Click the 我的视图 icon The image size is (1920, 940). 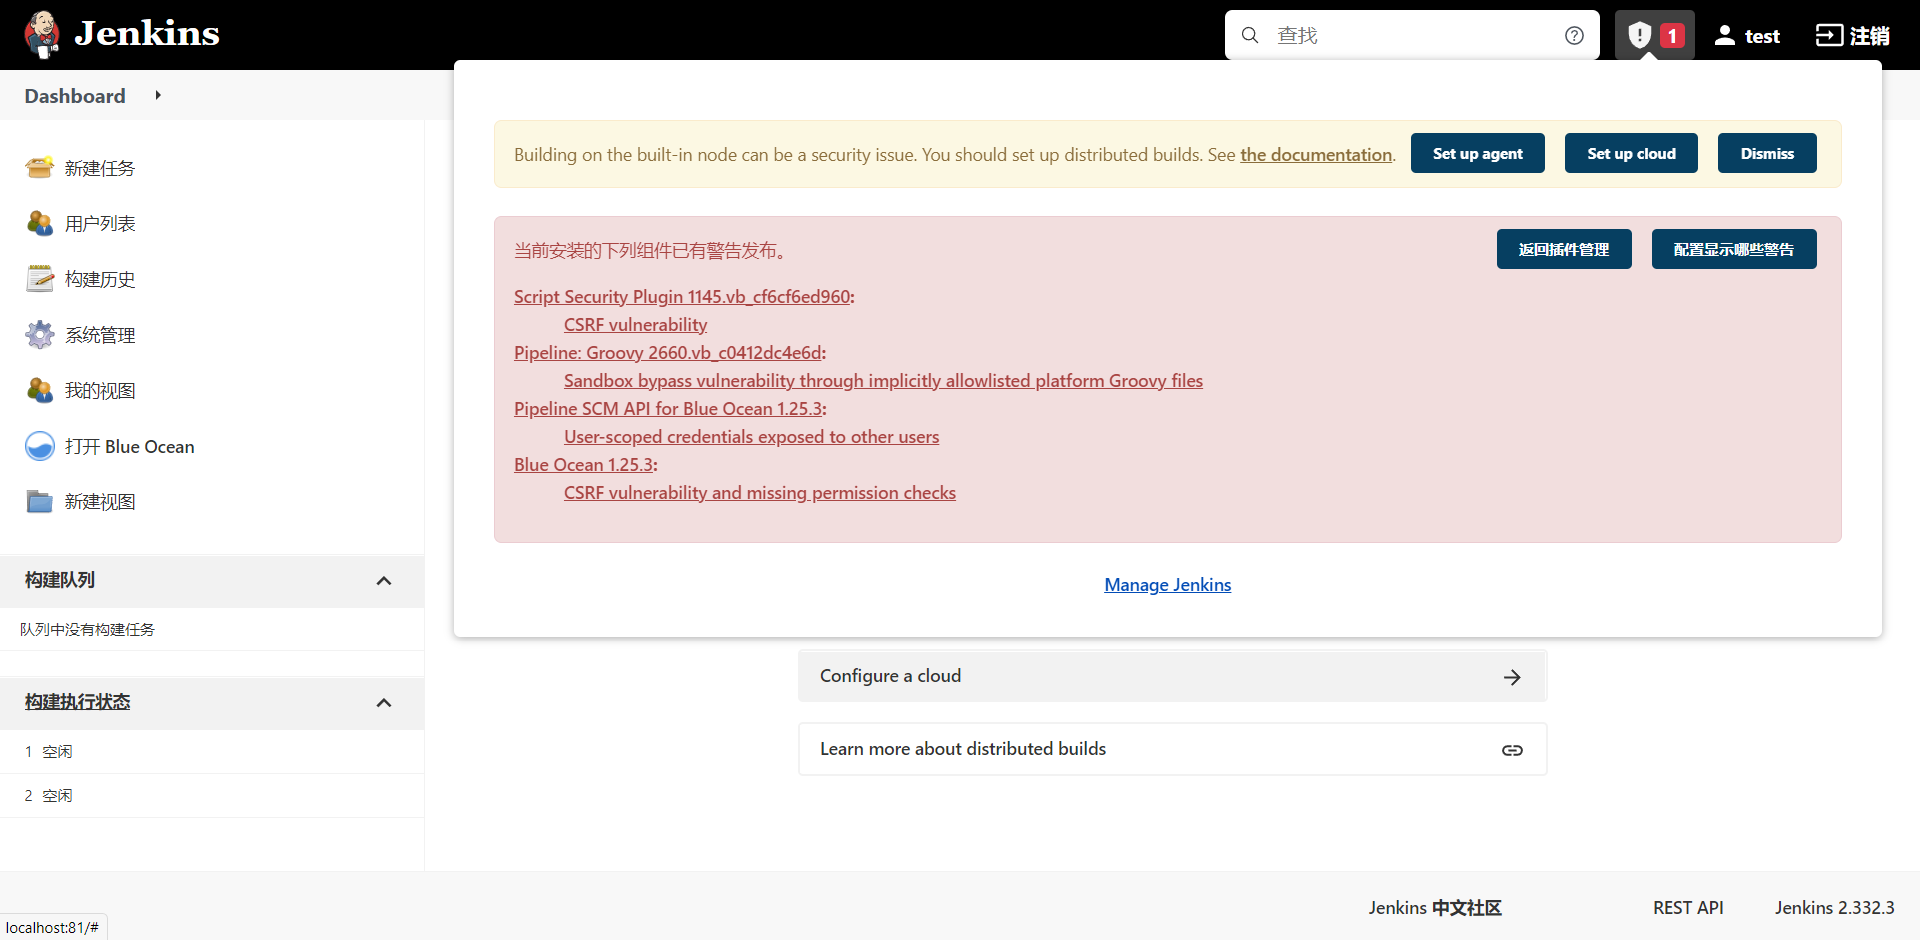(x=40, y=390)
